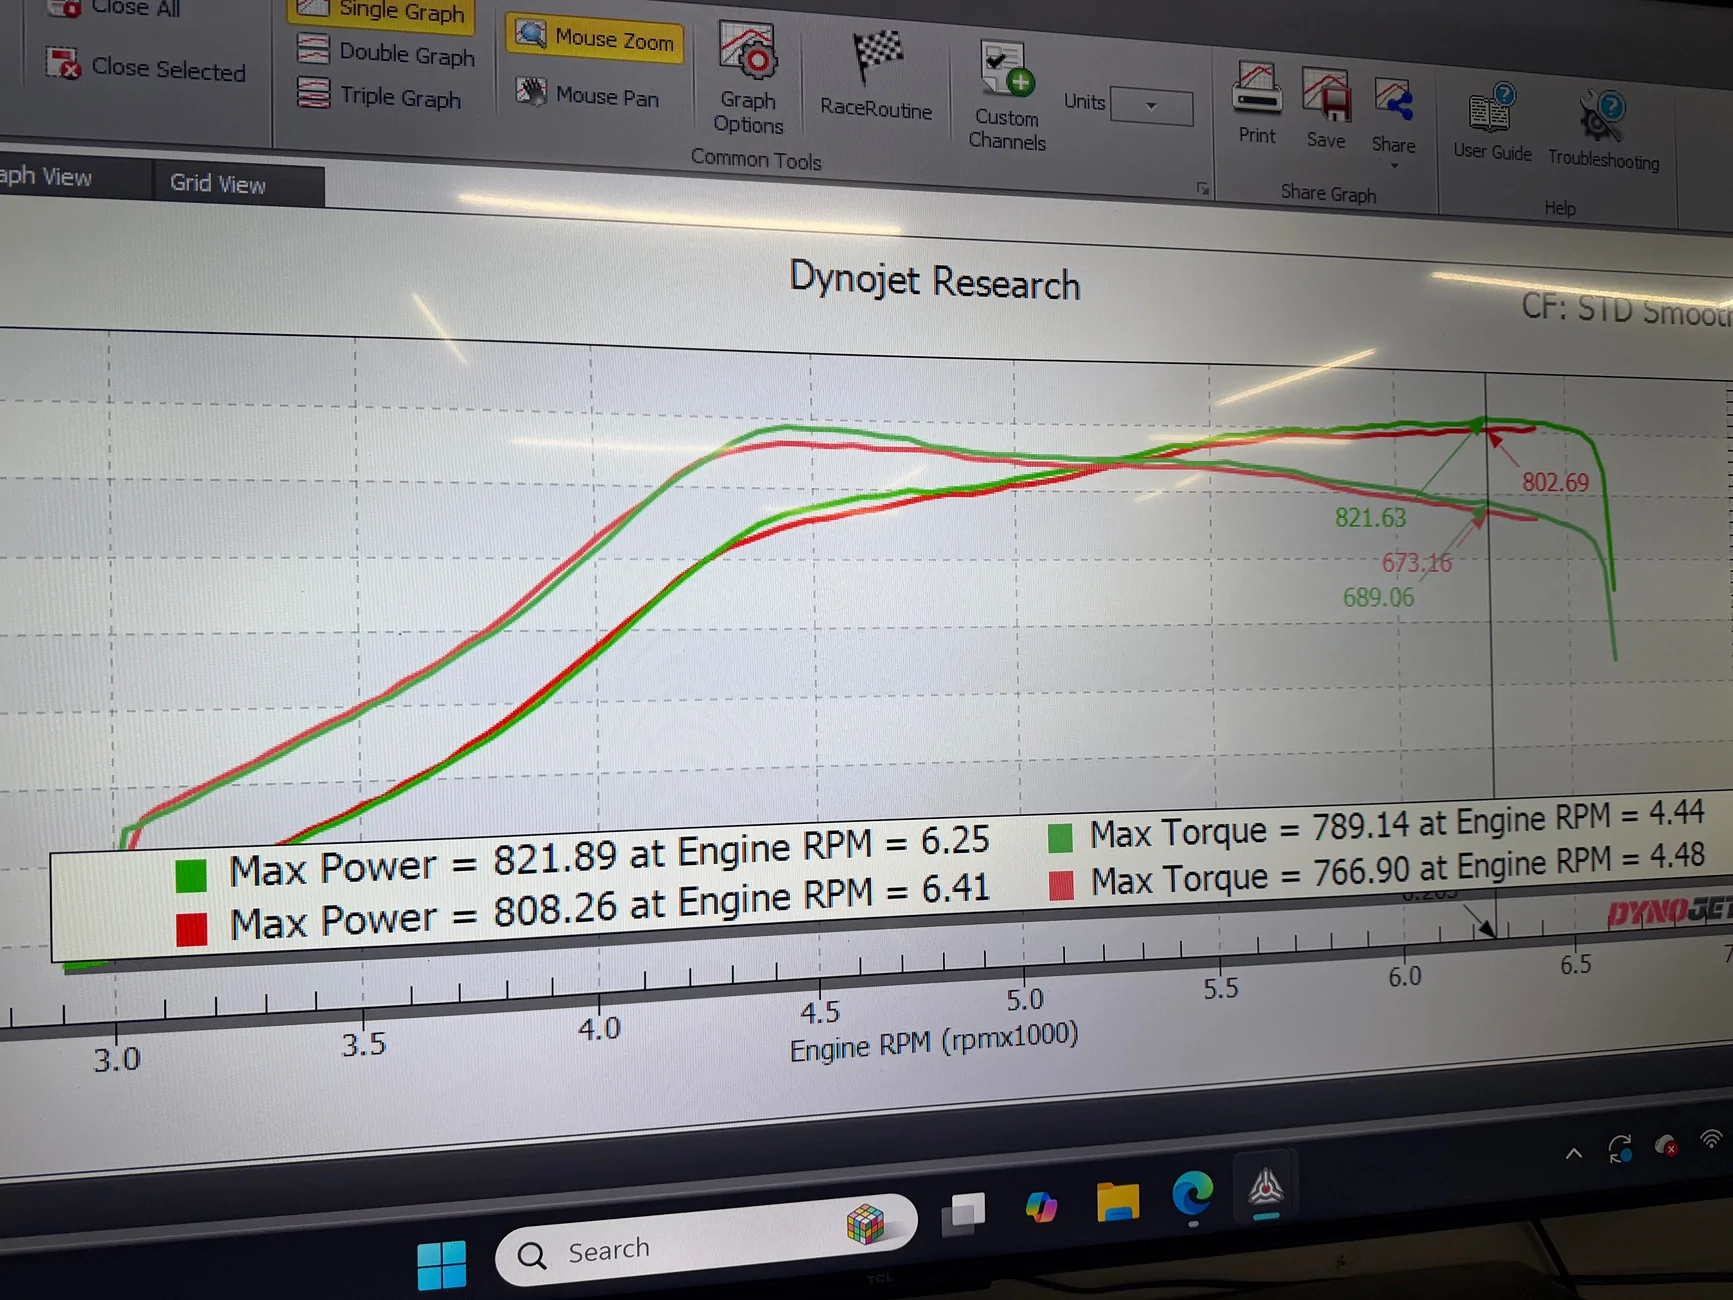Click the 673.16 red data label
Image resolution: width=1733 pixels, height=1300 pixels.
pyautogui.click(x=1416, y=562)
